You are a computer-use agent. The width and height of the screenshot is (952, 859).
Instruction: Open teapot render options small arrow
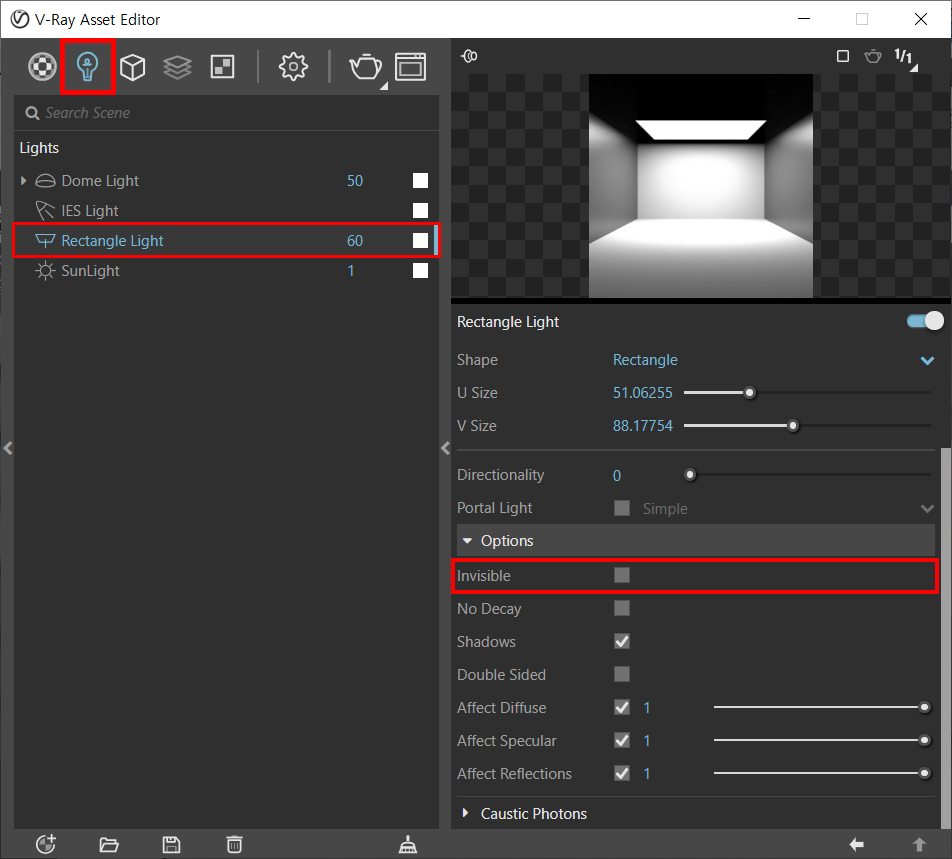(x=384, y=86)
